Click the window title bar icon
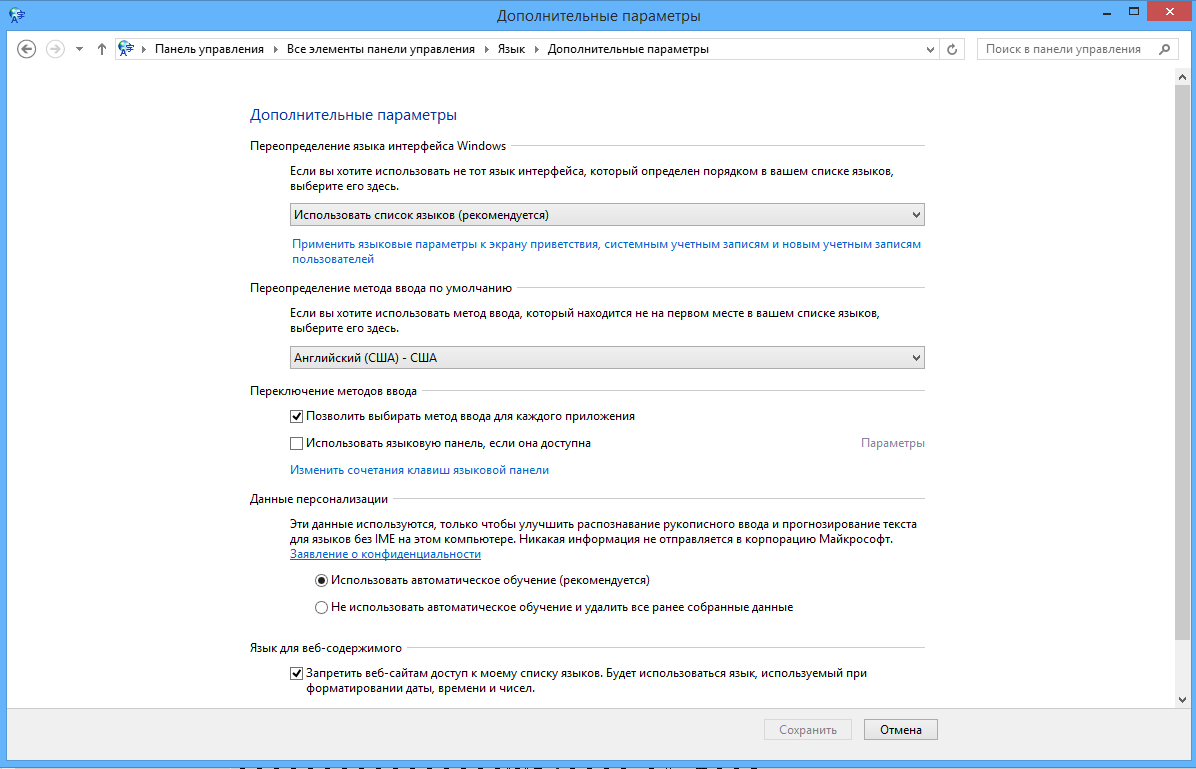 pos(17,14)
